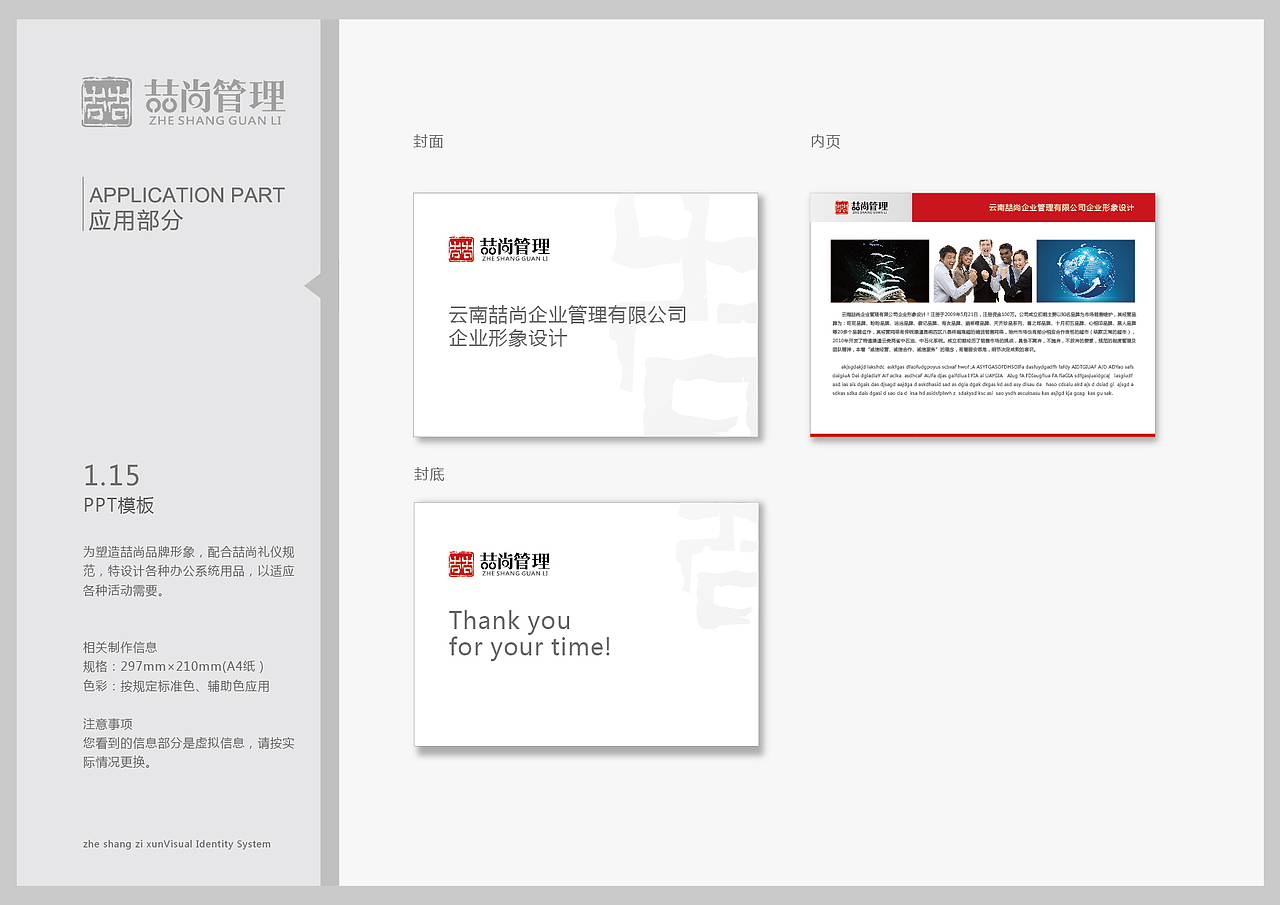Toggle the 封底 back cover label
Image resolution: width=1280 pixels, height=905 pixels.
tap(429, 474)
